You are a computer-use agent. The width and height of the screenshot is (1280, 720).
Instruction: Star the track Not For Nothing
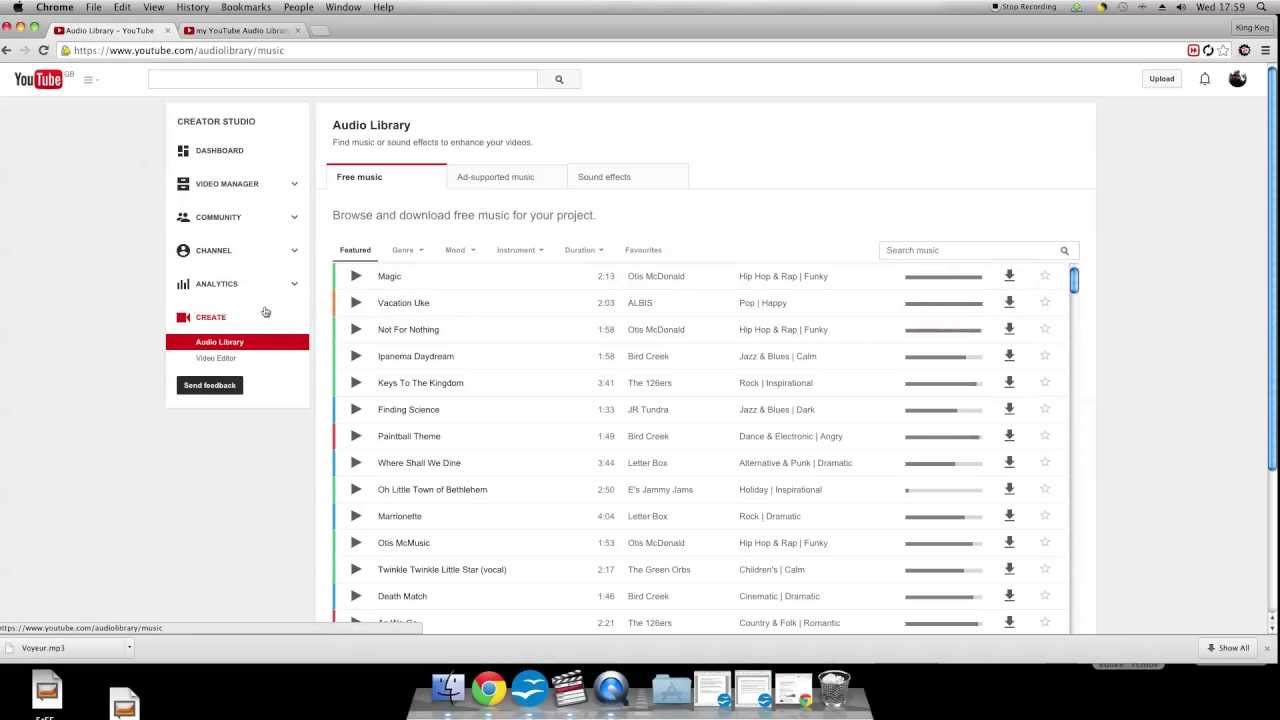click(x=1045, y=329)
